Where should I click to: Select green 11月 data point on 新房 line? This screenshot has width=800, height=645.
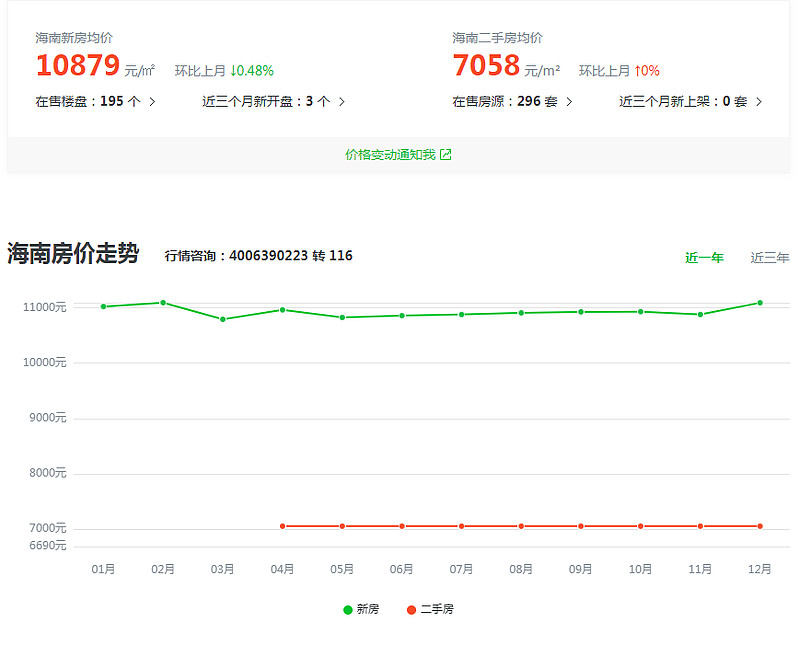701,314
